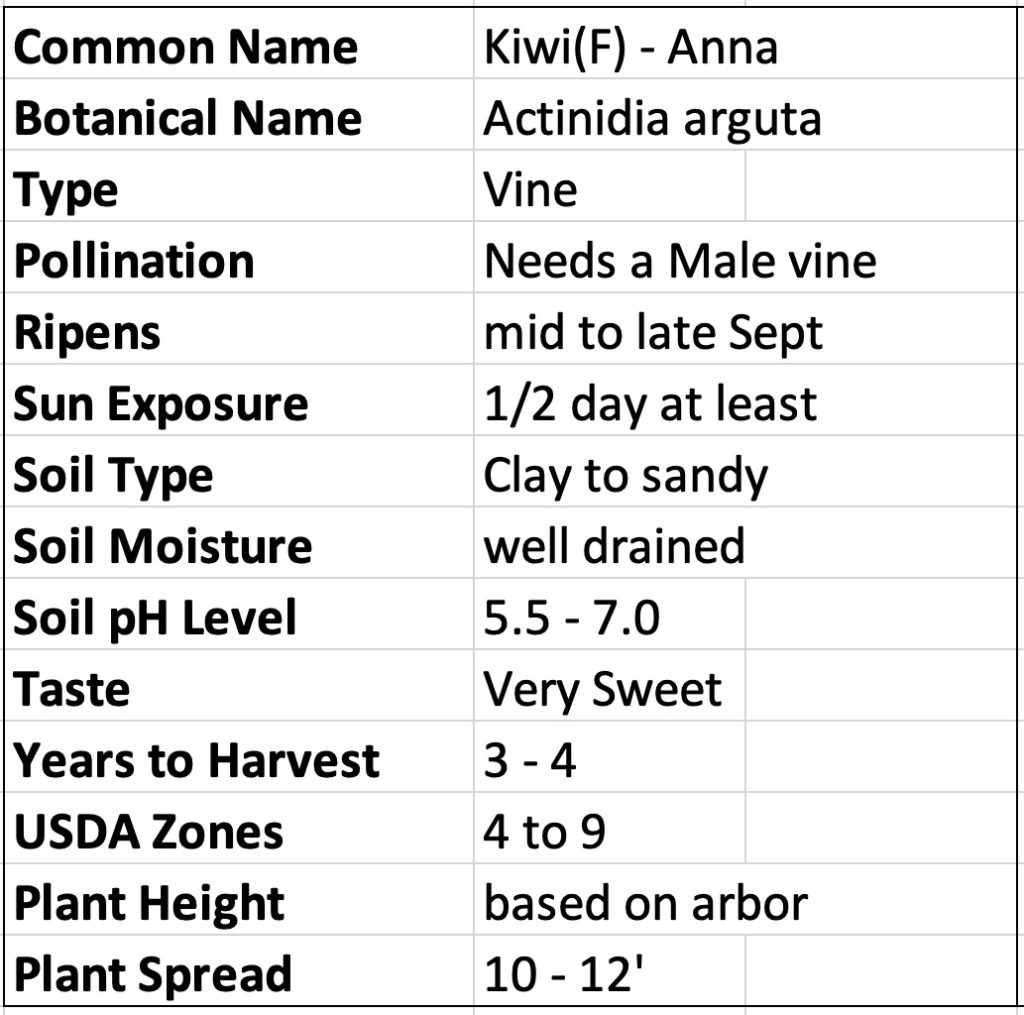Select the 'Needs a Male vine' cell
The image size is (1024, 1015).
point(680,262)
